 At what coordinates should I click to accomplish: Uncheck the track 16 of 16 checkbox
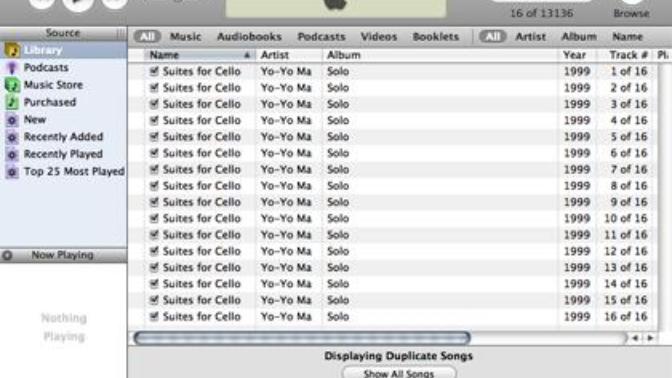coord(154,316)
